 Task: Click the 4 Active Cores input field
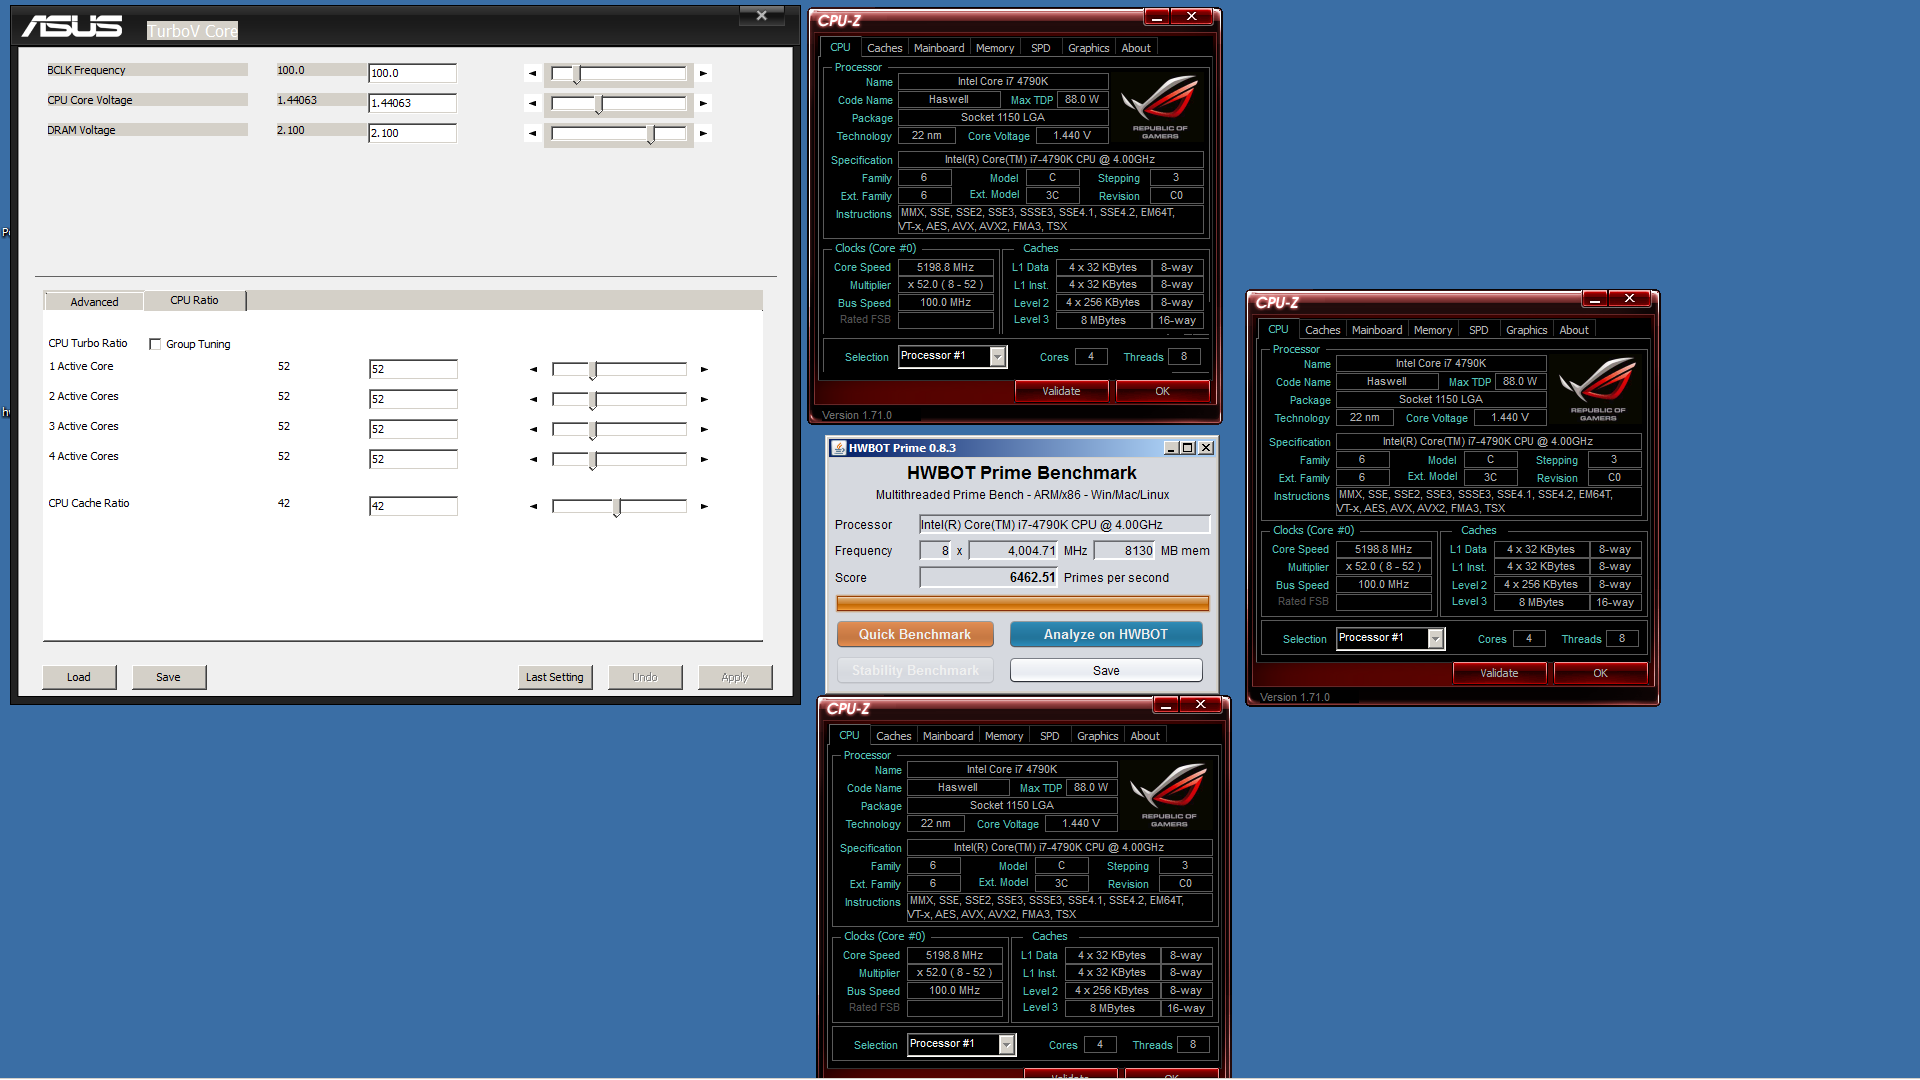pyautogui.click(x=413, y=459)
